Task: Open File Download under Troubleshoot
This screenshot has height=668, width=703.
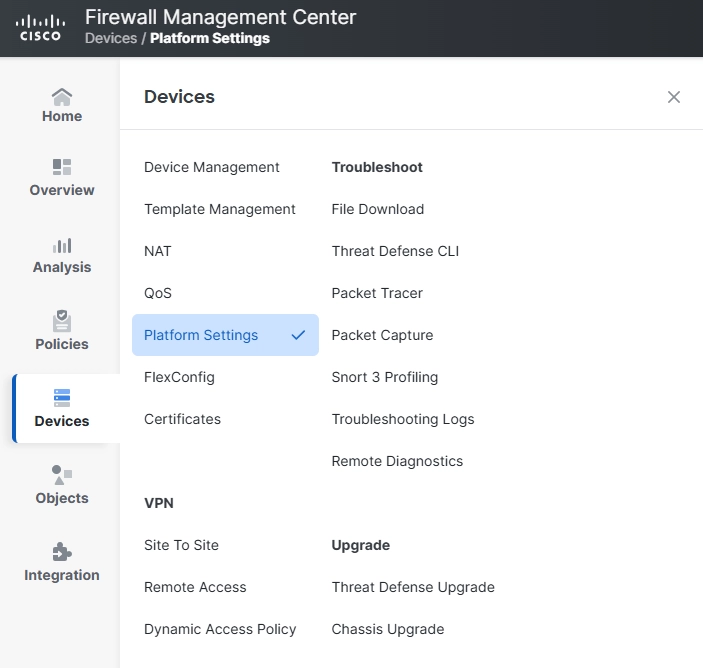Action: tap(378, 209)
